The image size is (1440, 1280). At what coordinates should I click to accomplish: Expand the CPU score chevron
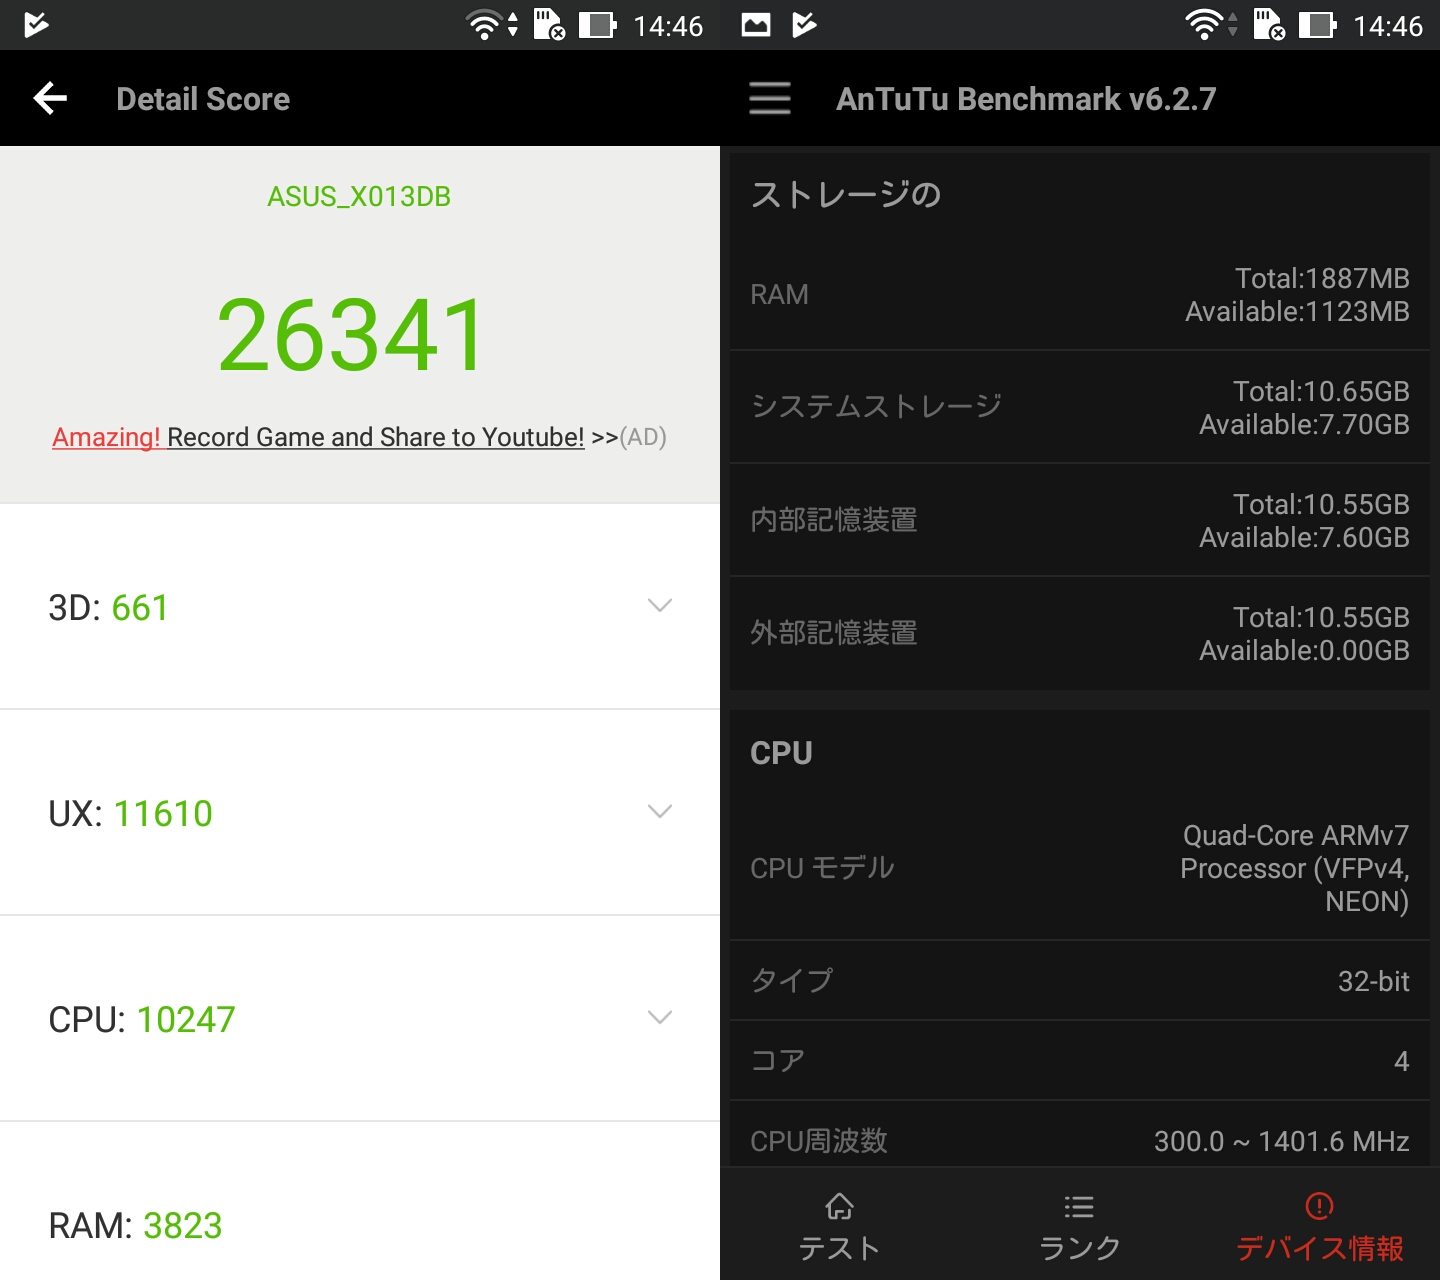click(659, 1017)
